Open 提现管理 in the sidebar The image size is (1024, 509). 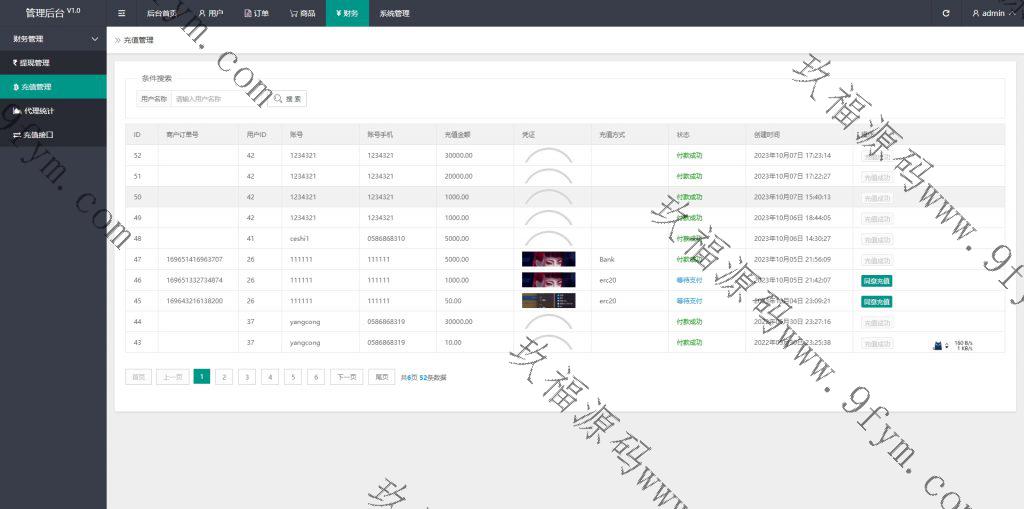coord(32,63)
